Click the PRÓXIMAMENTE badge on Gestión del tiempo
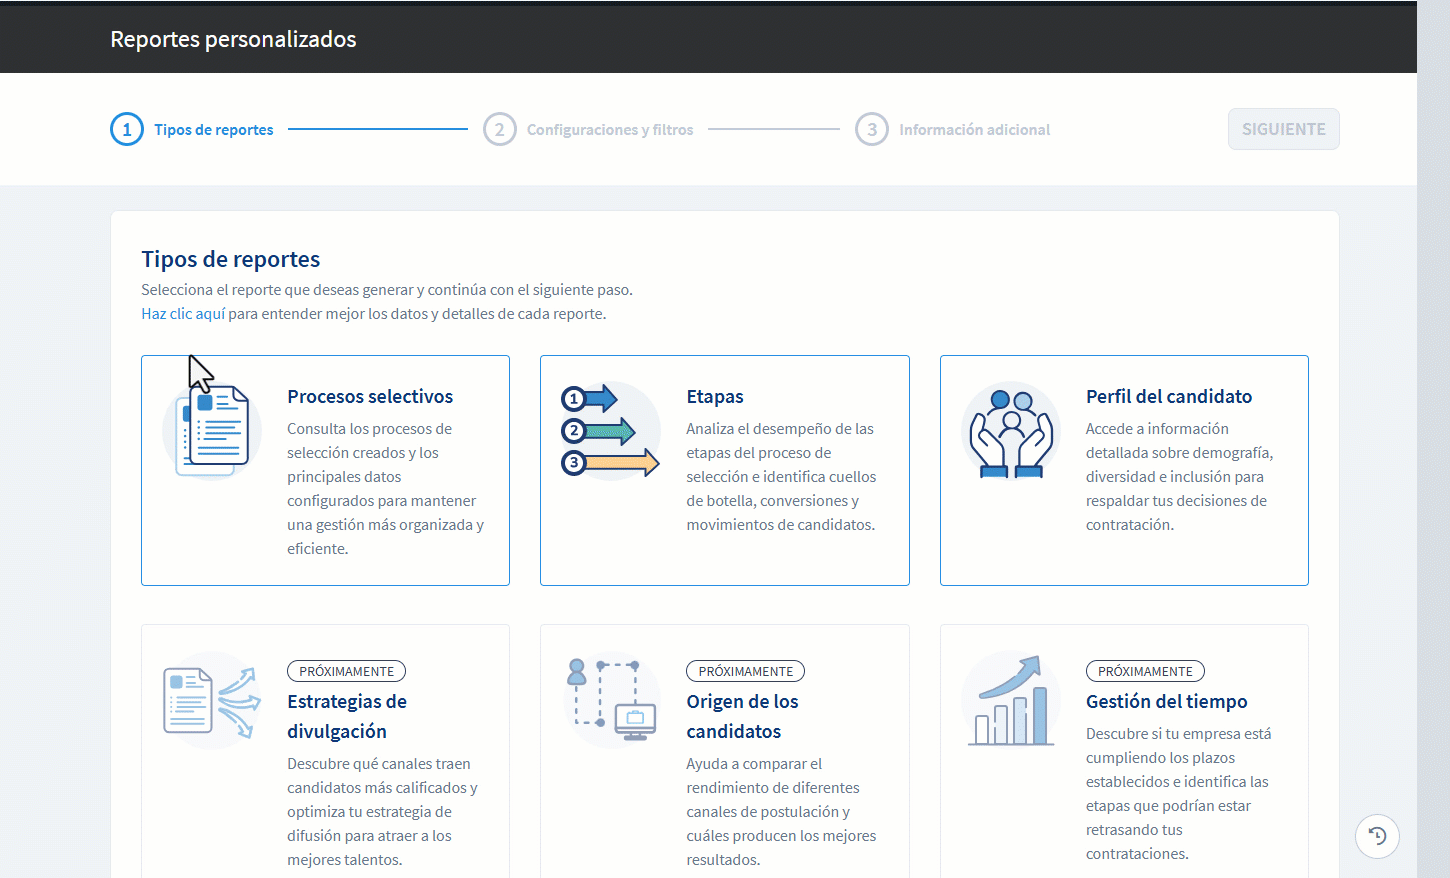The width and height of the screenshot is (1450, 878). pyautogui.click(x=1145, y=671)
